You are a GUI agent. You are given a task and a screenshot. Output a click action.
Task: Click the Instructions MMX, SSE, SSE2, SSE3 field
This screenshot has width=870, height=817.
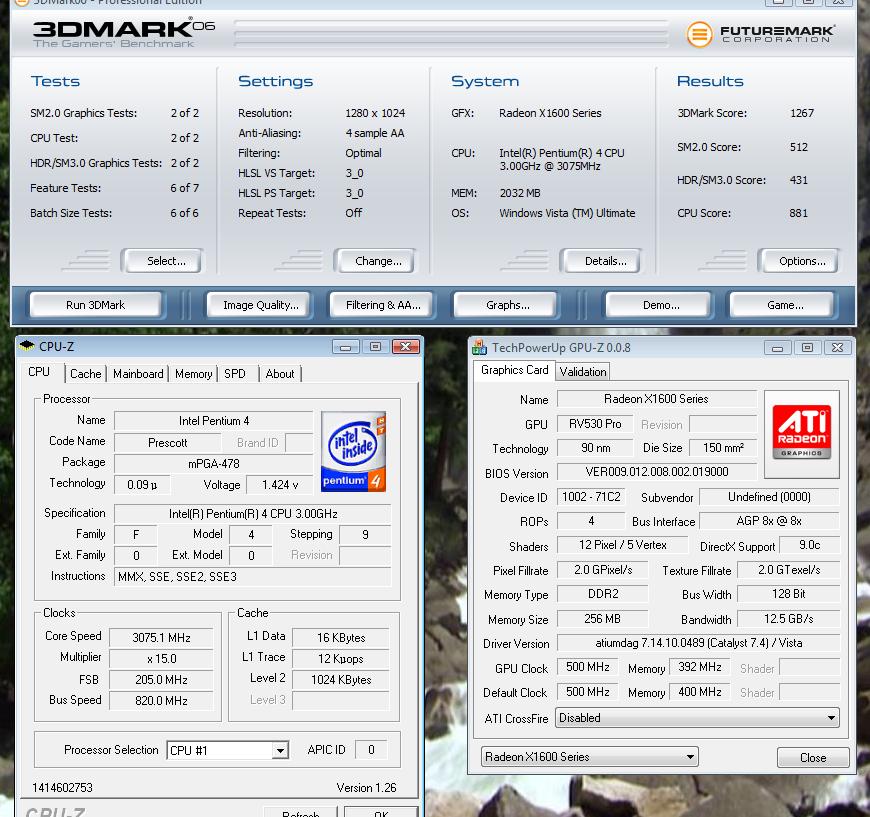[x=253, y=577]
